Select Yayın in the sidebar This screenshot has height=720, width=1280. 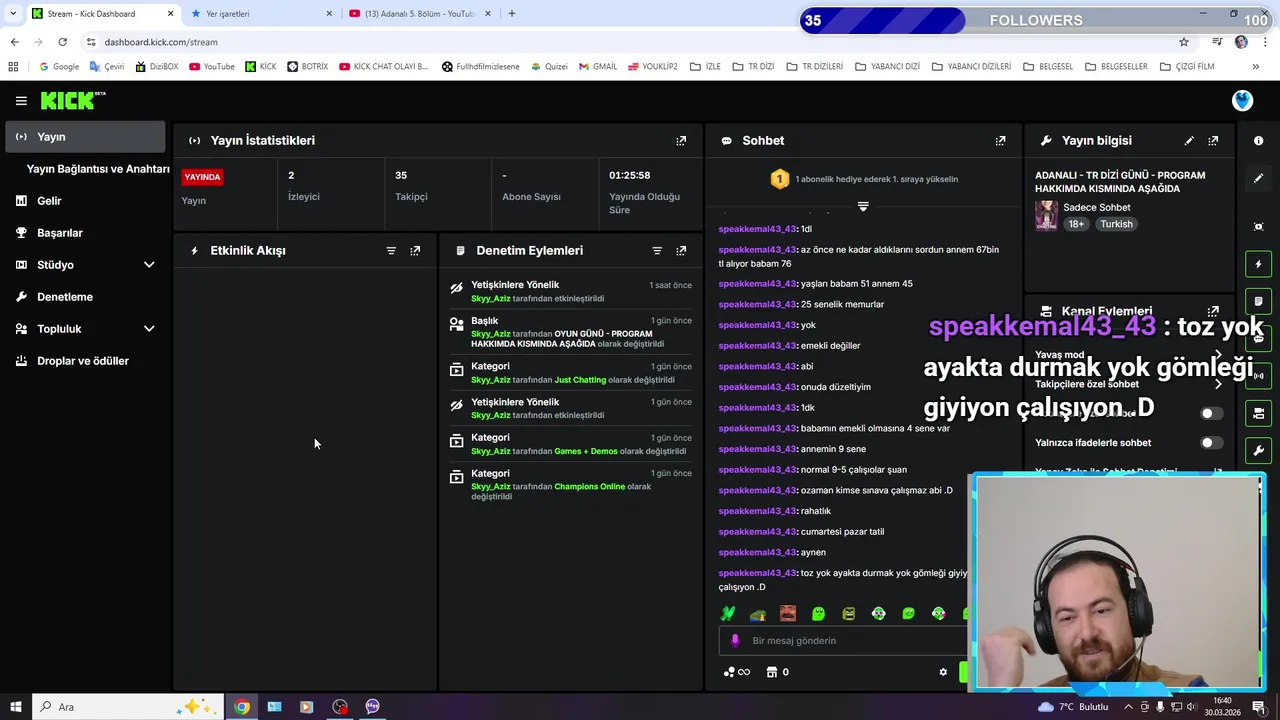pos(85,137)
